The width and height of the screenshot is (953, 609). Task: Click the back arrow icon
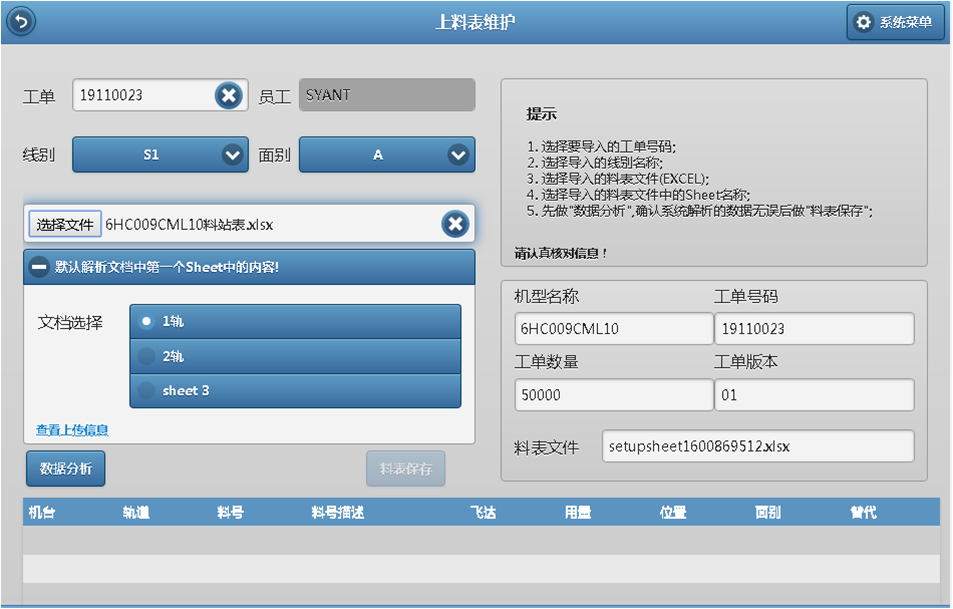point(22,21)
